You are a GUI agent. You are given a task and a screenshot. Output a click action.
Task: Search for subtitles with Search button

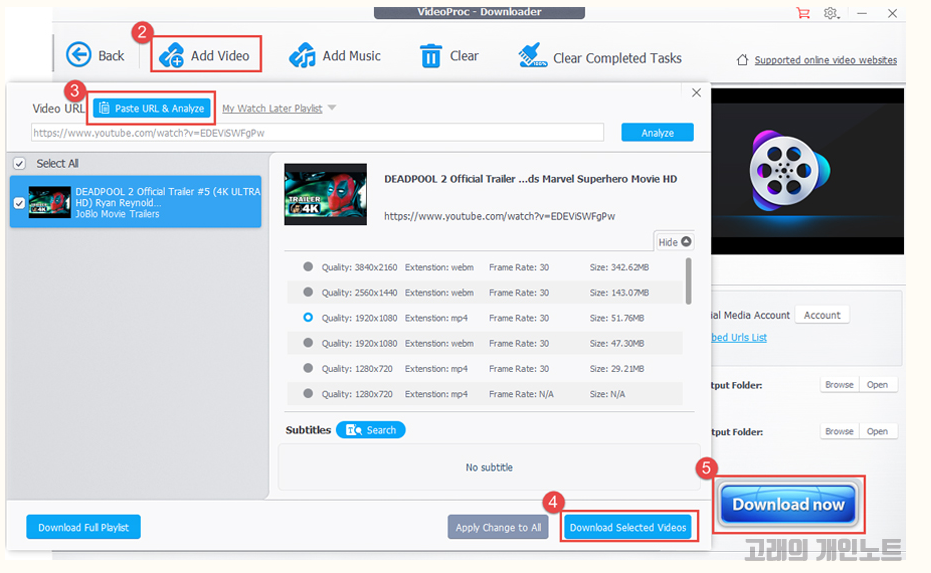[x=370, y=430]
